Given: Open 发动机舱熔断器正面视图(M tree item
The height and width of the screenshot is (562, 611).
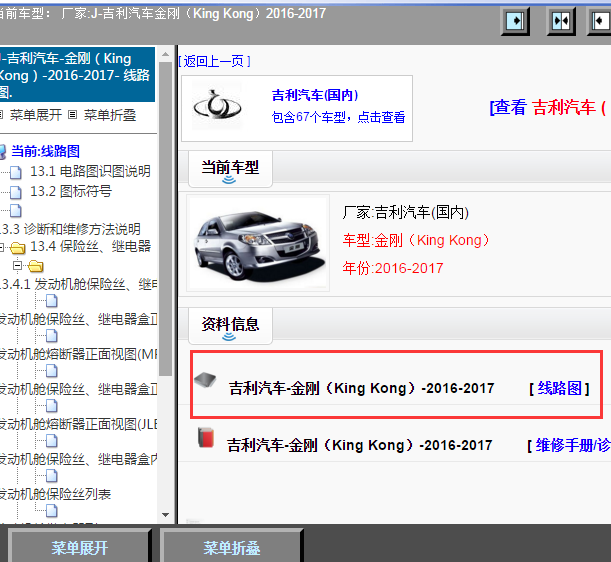Looking at the screenshot, I should (x=79, y=354).
